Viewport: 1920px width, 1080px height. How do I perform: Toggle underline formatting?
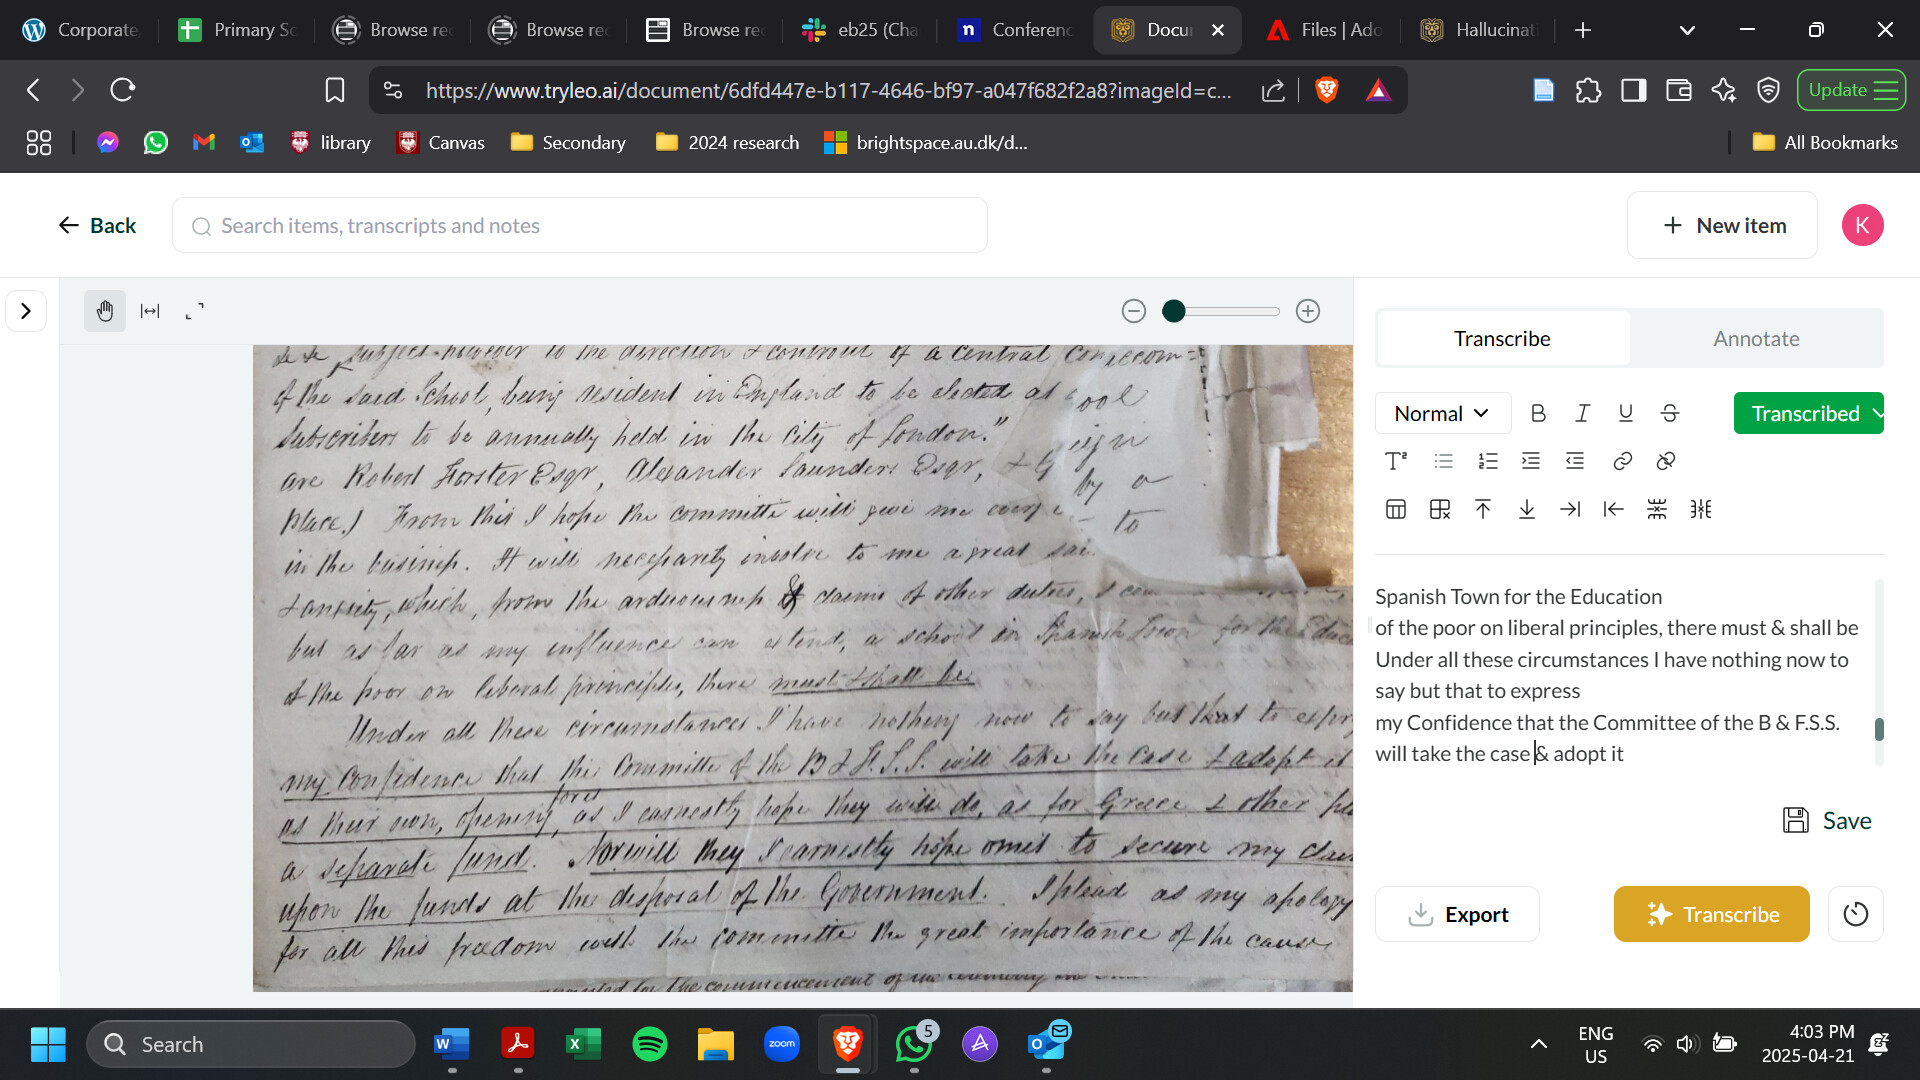pos(1626,413)
